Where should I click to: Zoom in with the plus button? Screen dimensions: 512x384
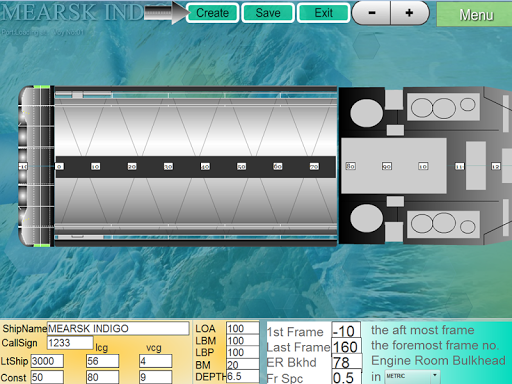pyautogui.click(x=410, y=13)
